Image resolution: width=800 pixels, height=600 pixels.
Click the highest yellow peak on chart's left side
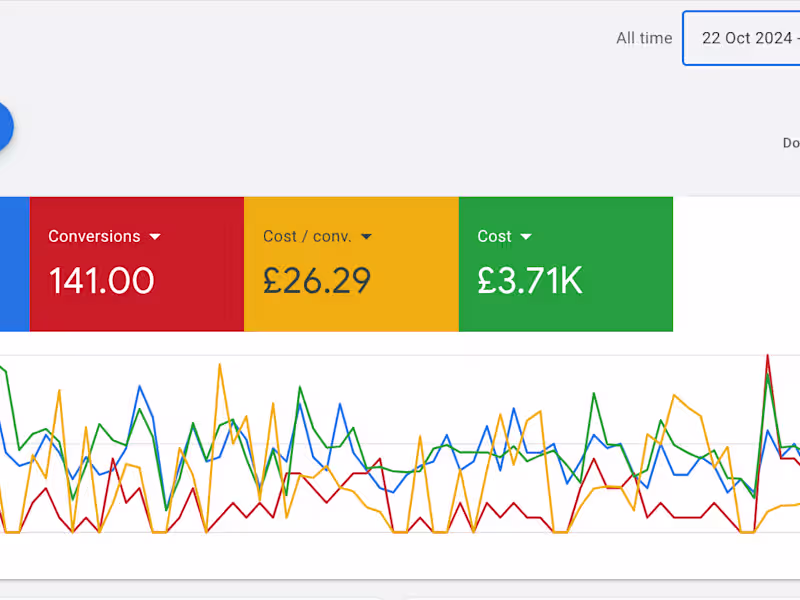pos(219,365)
